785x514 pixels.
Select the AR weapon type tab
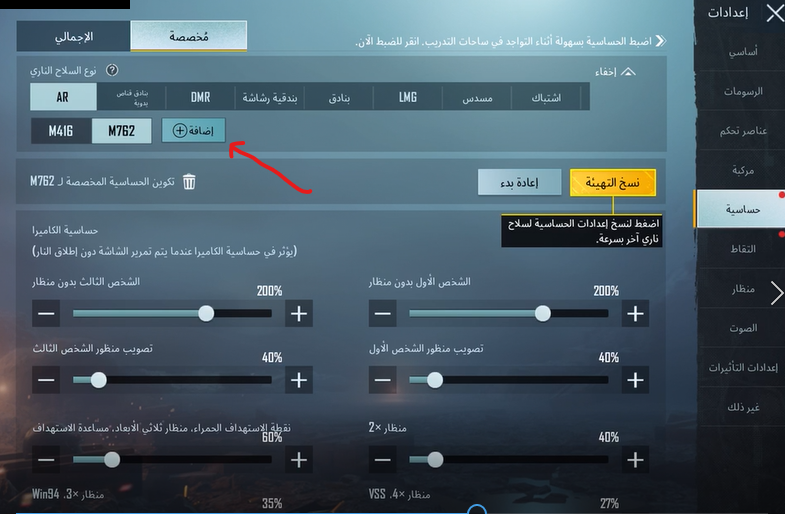click(x=63, y=97)
